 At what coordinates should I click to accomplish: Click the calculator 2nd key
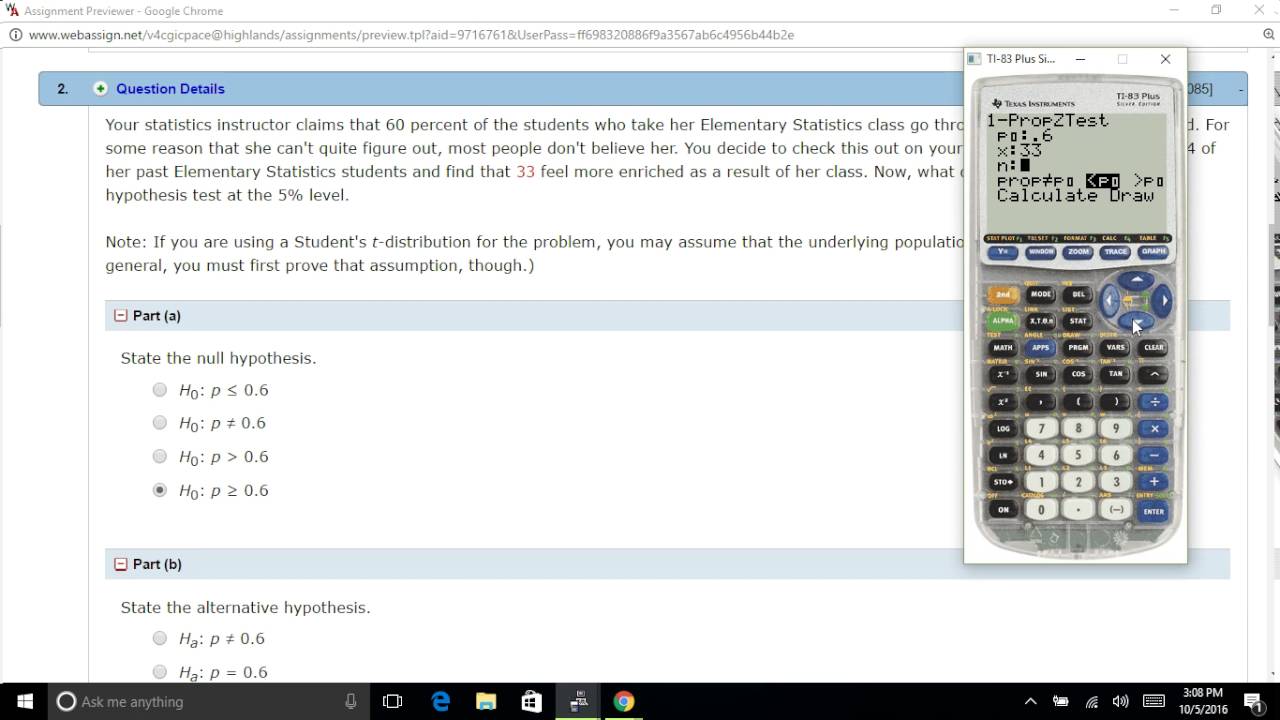tap(1002, 294)
